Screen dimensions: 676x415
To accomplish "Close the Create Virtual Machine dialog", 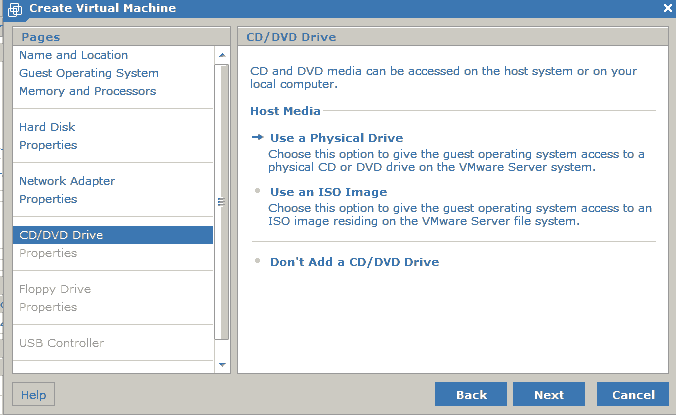I will coord(668,8).
